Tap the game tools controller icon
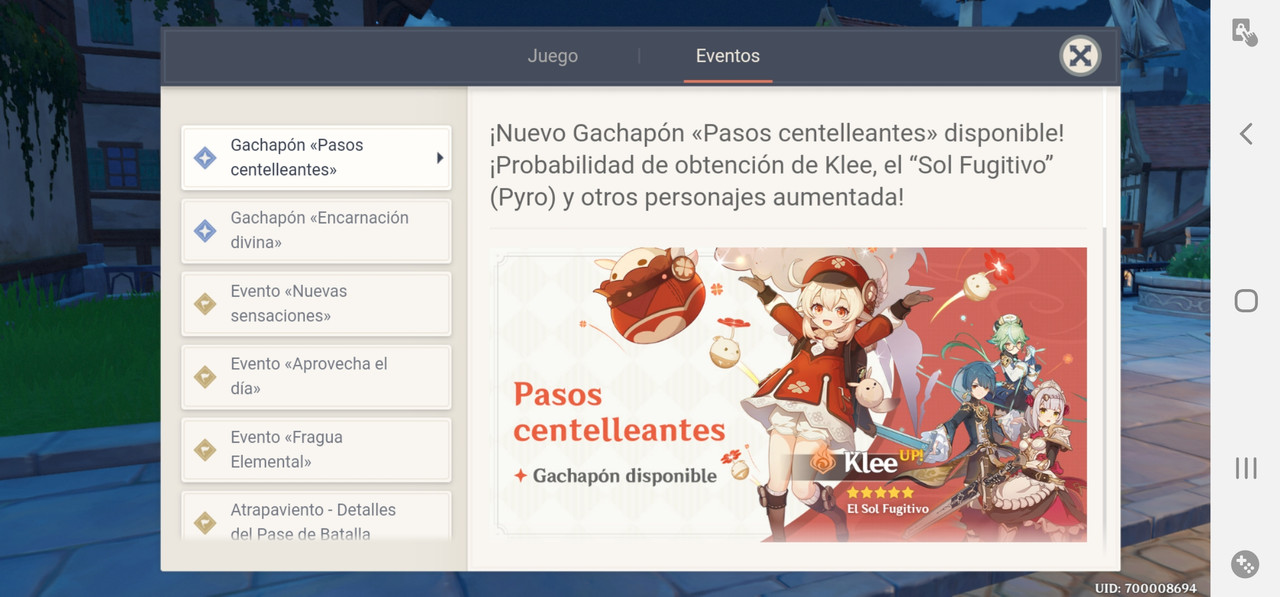The width and height of the screenshot is (1280, 597). (x=1245, y=564)
